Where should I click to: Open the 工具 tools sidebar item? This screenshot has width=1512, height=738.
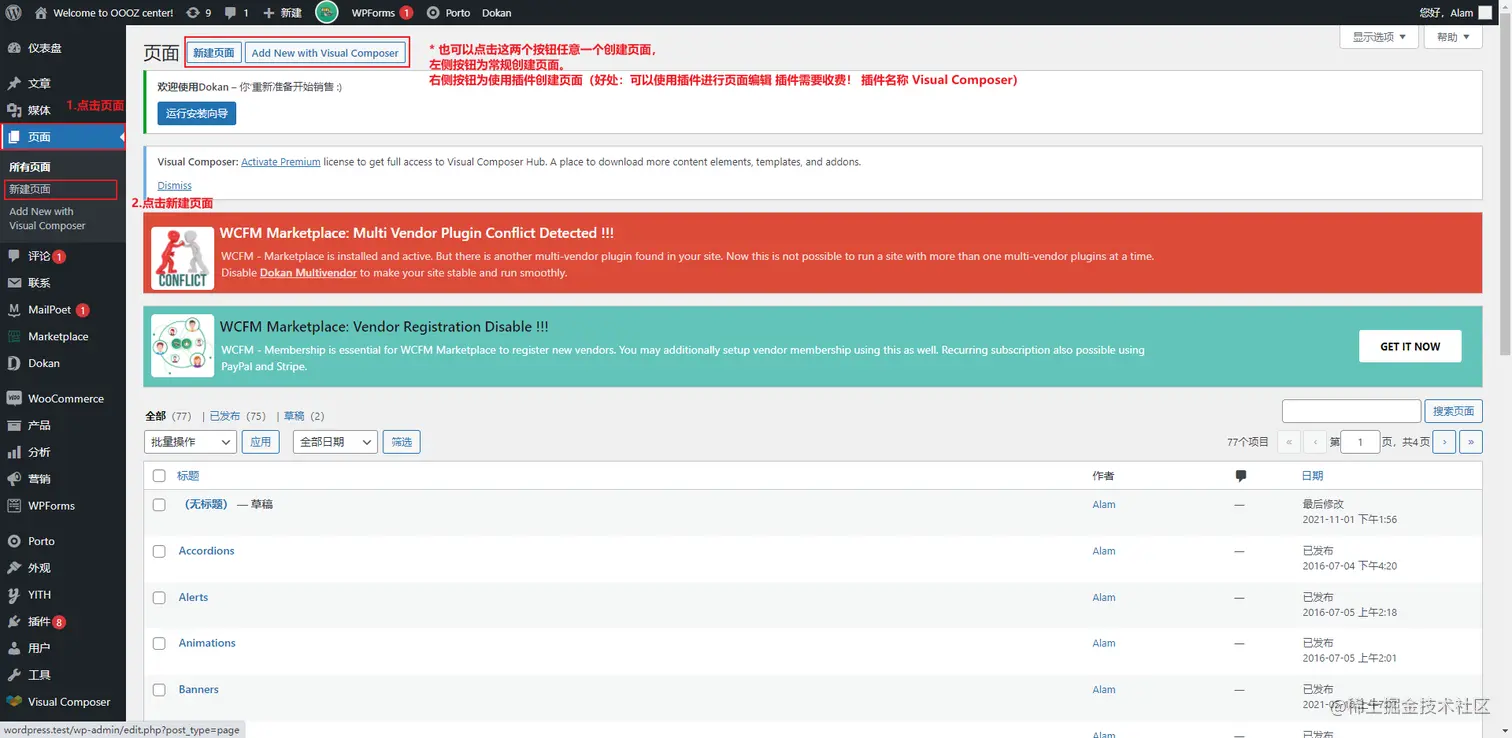pos(63,675)
